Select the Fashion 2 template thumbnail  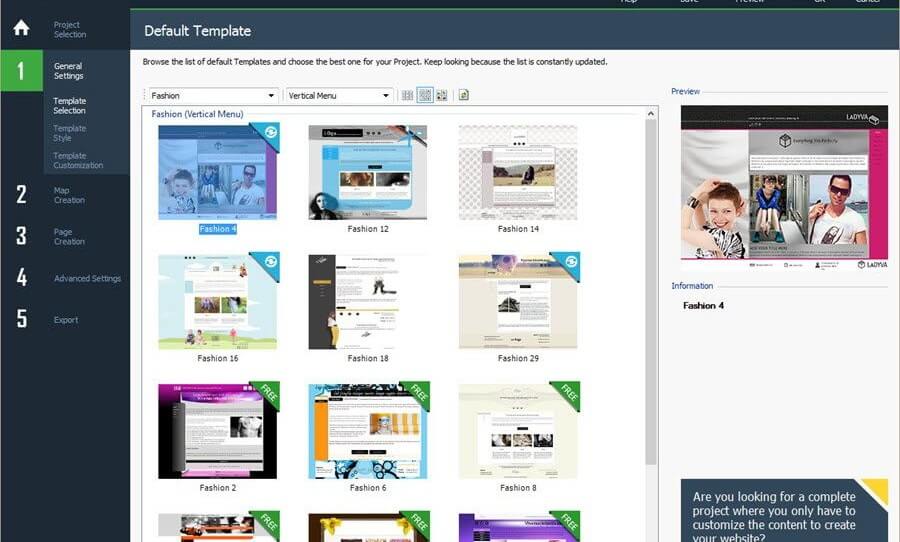[x=218, y=431]
